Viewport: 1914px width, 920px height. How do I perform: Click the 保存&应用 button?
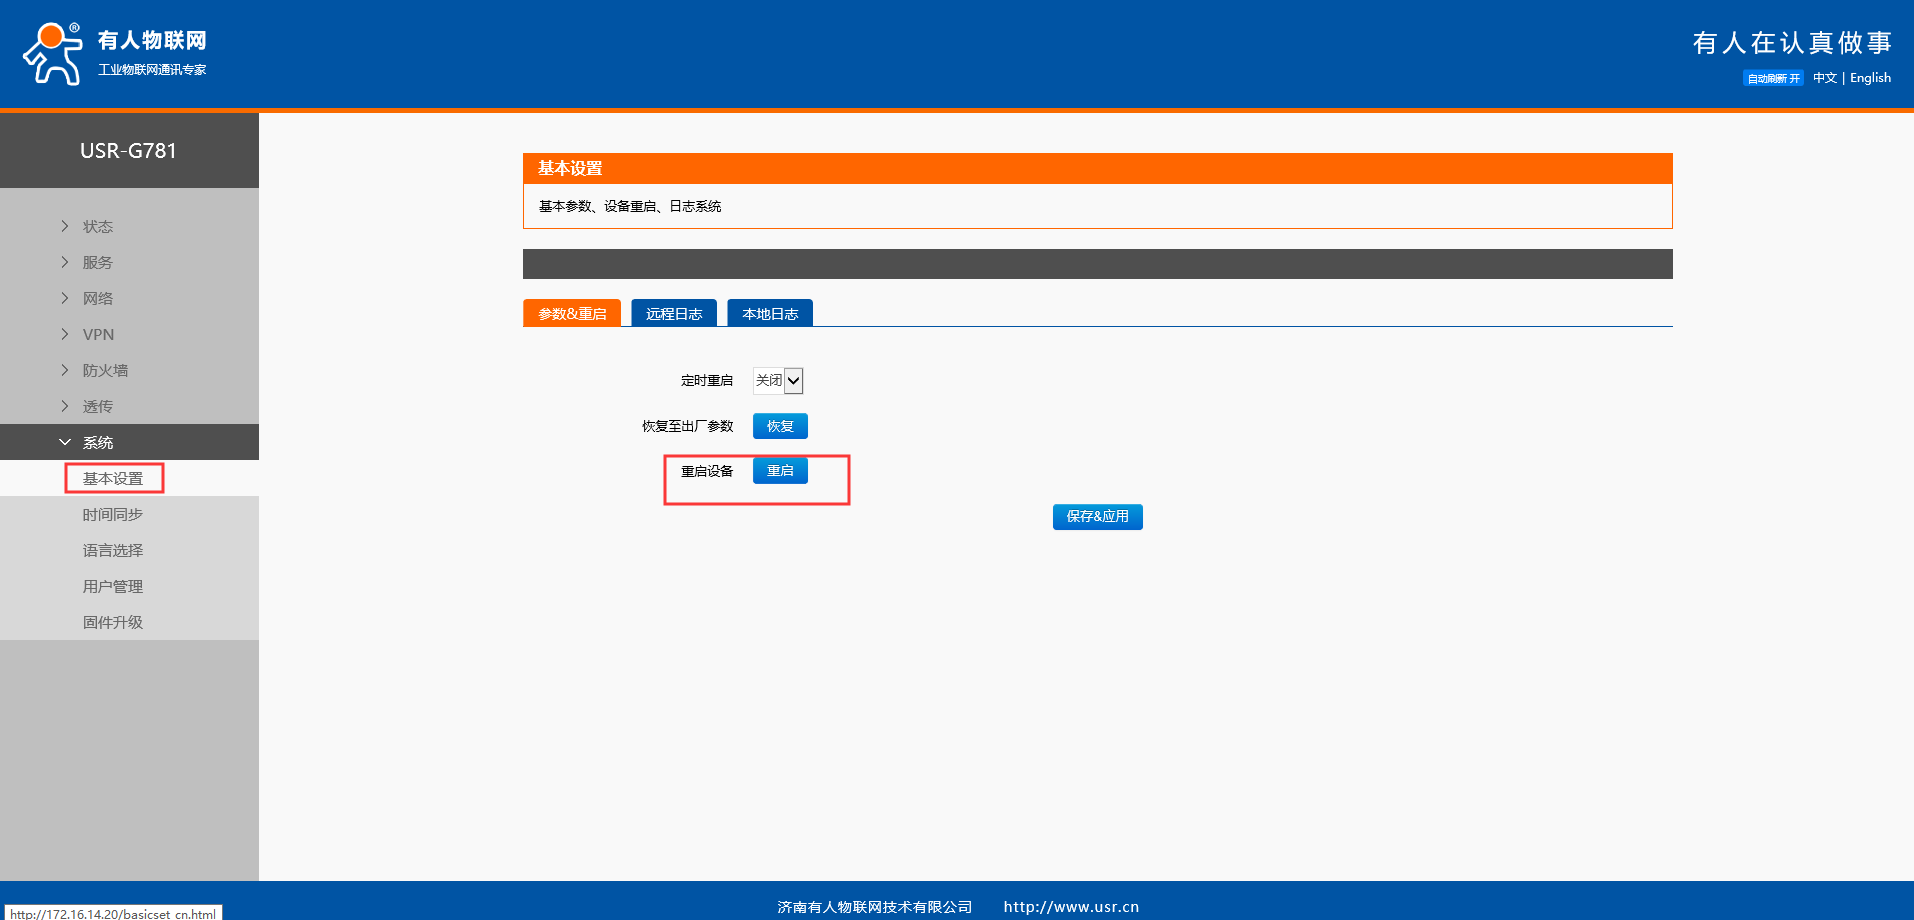(1097, 516)
